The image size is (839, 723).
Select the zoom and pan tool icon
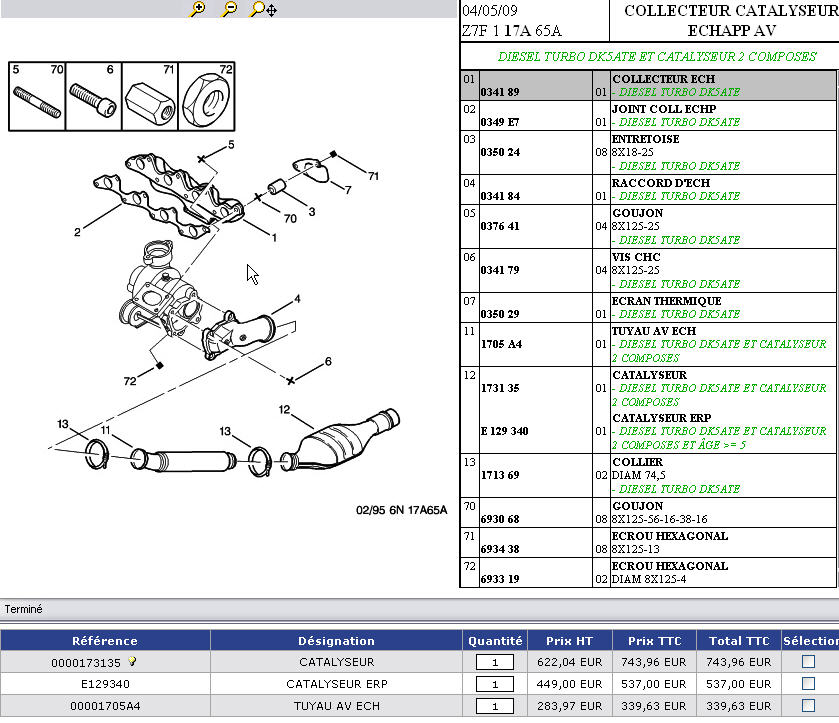tap(262, 9)
